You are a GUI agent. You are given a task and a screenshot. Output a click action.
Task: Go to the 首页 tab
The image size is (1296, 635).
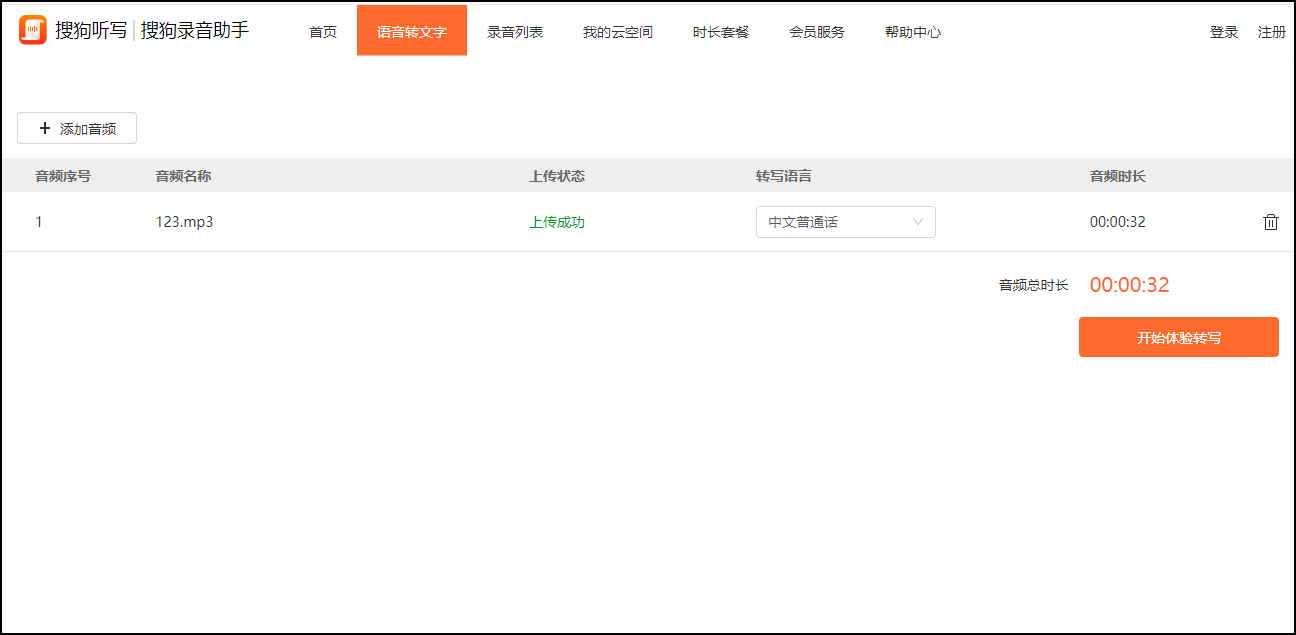coord(323,32)
